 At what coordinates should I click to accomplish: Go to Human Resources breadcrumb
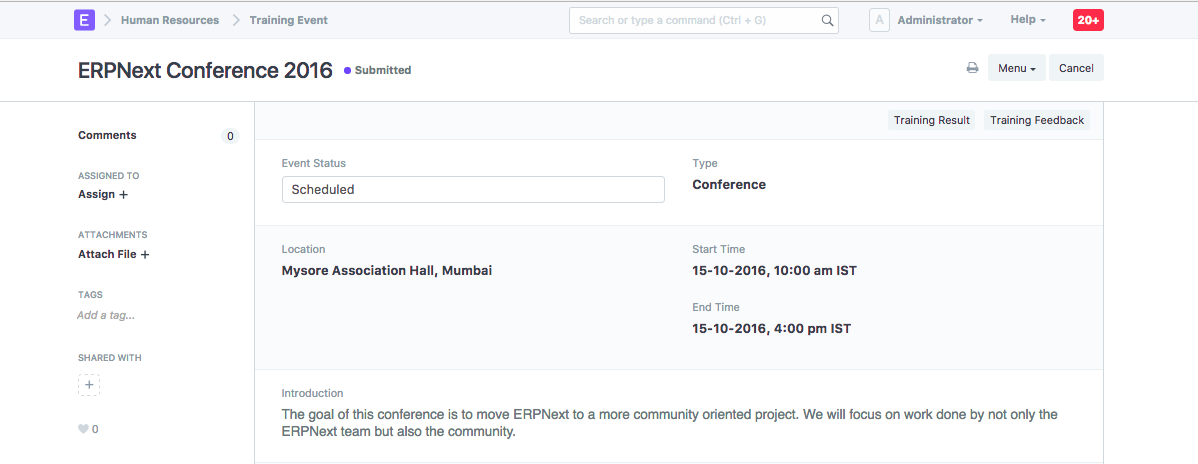(170, 20)
